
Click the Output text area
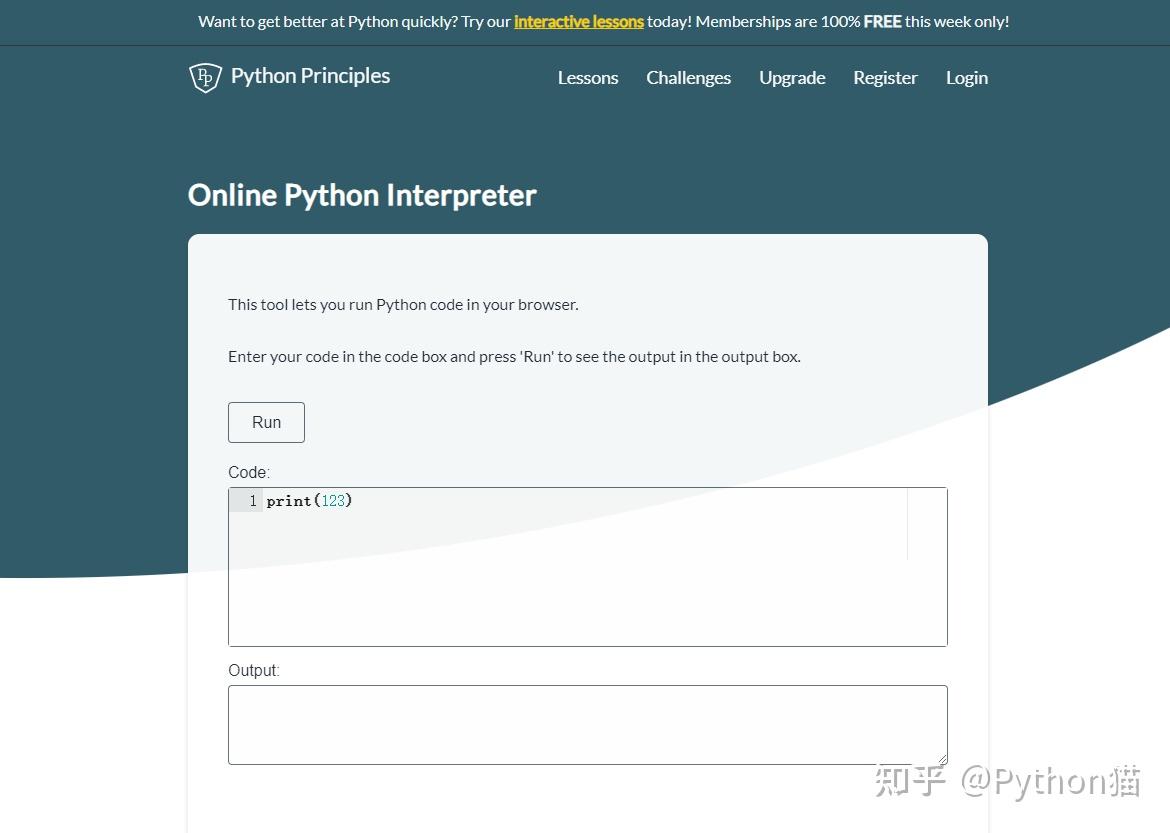[588, 724]
